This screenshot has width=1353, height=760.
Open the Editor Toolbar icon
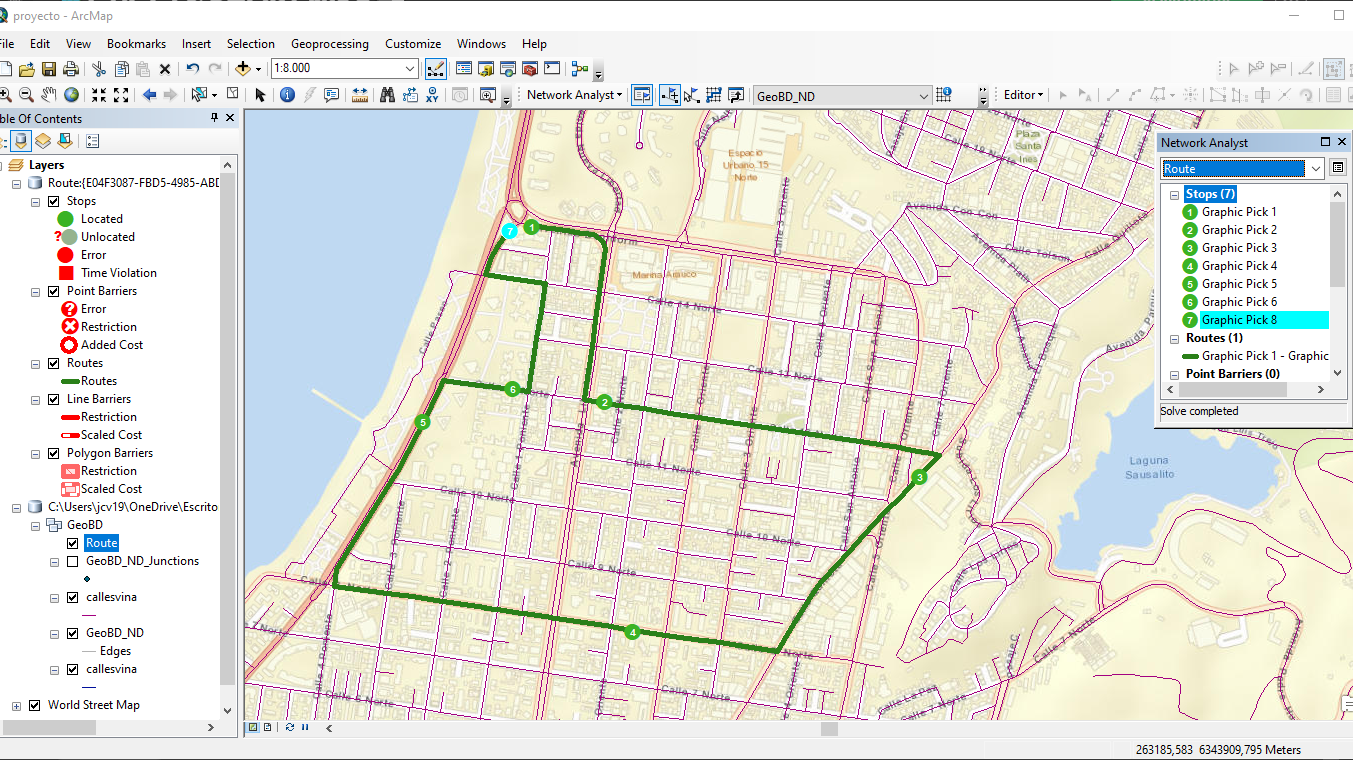tap(436, 69)
